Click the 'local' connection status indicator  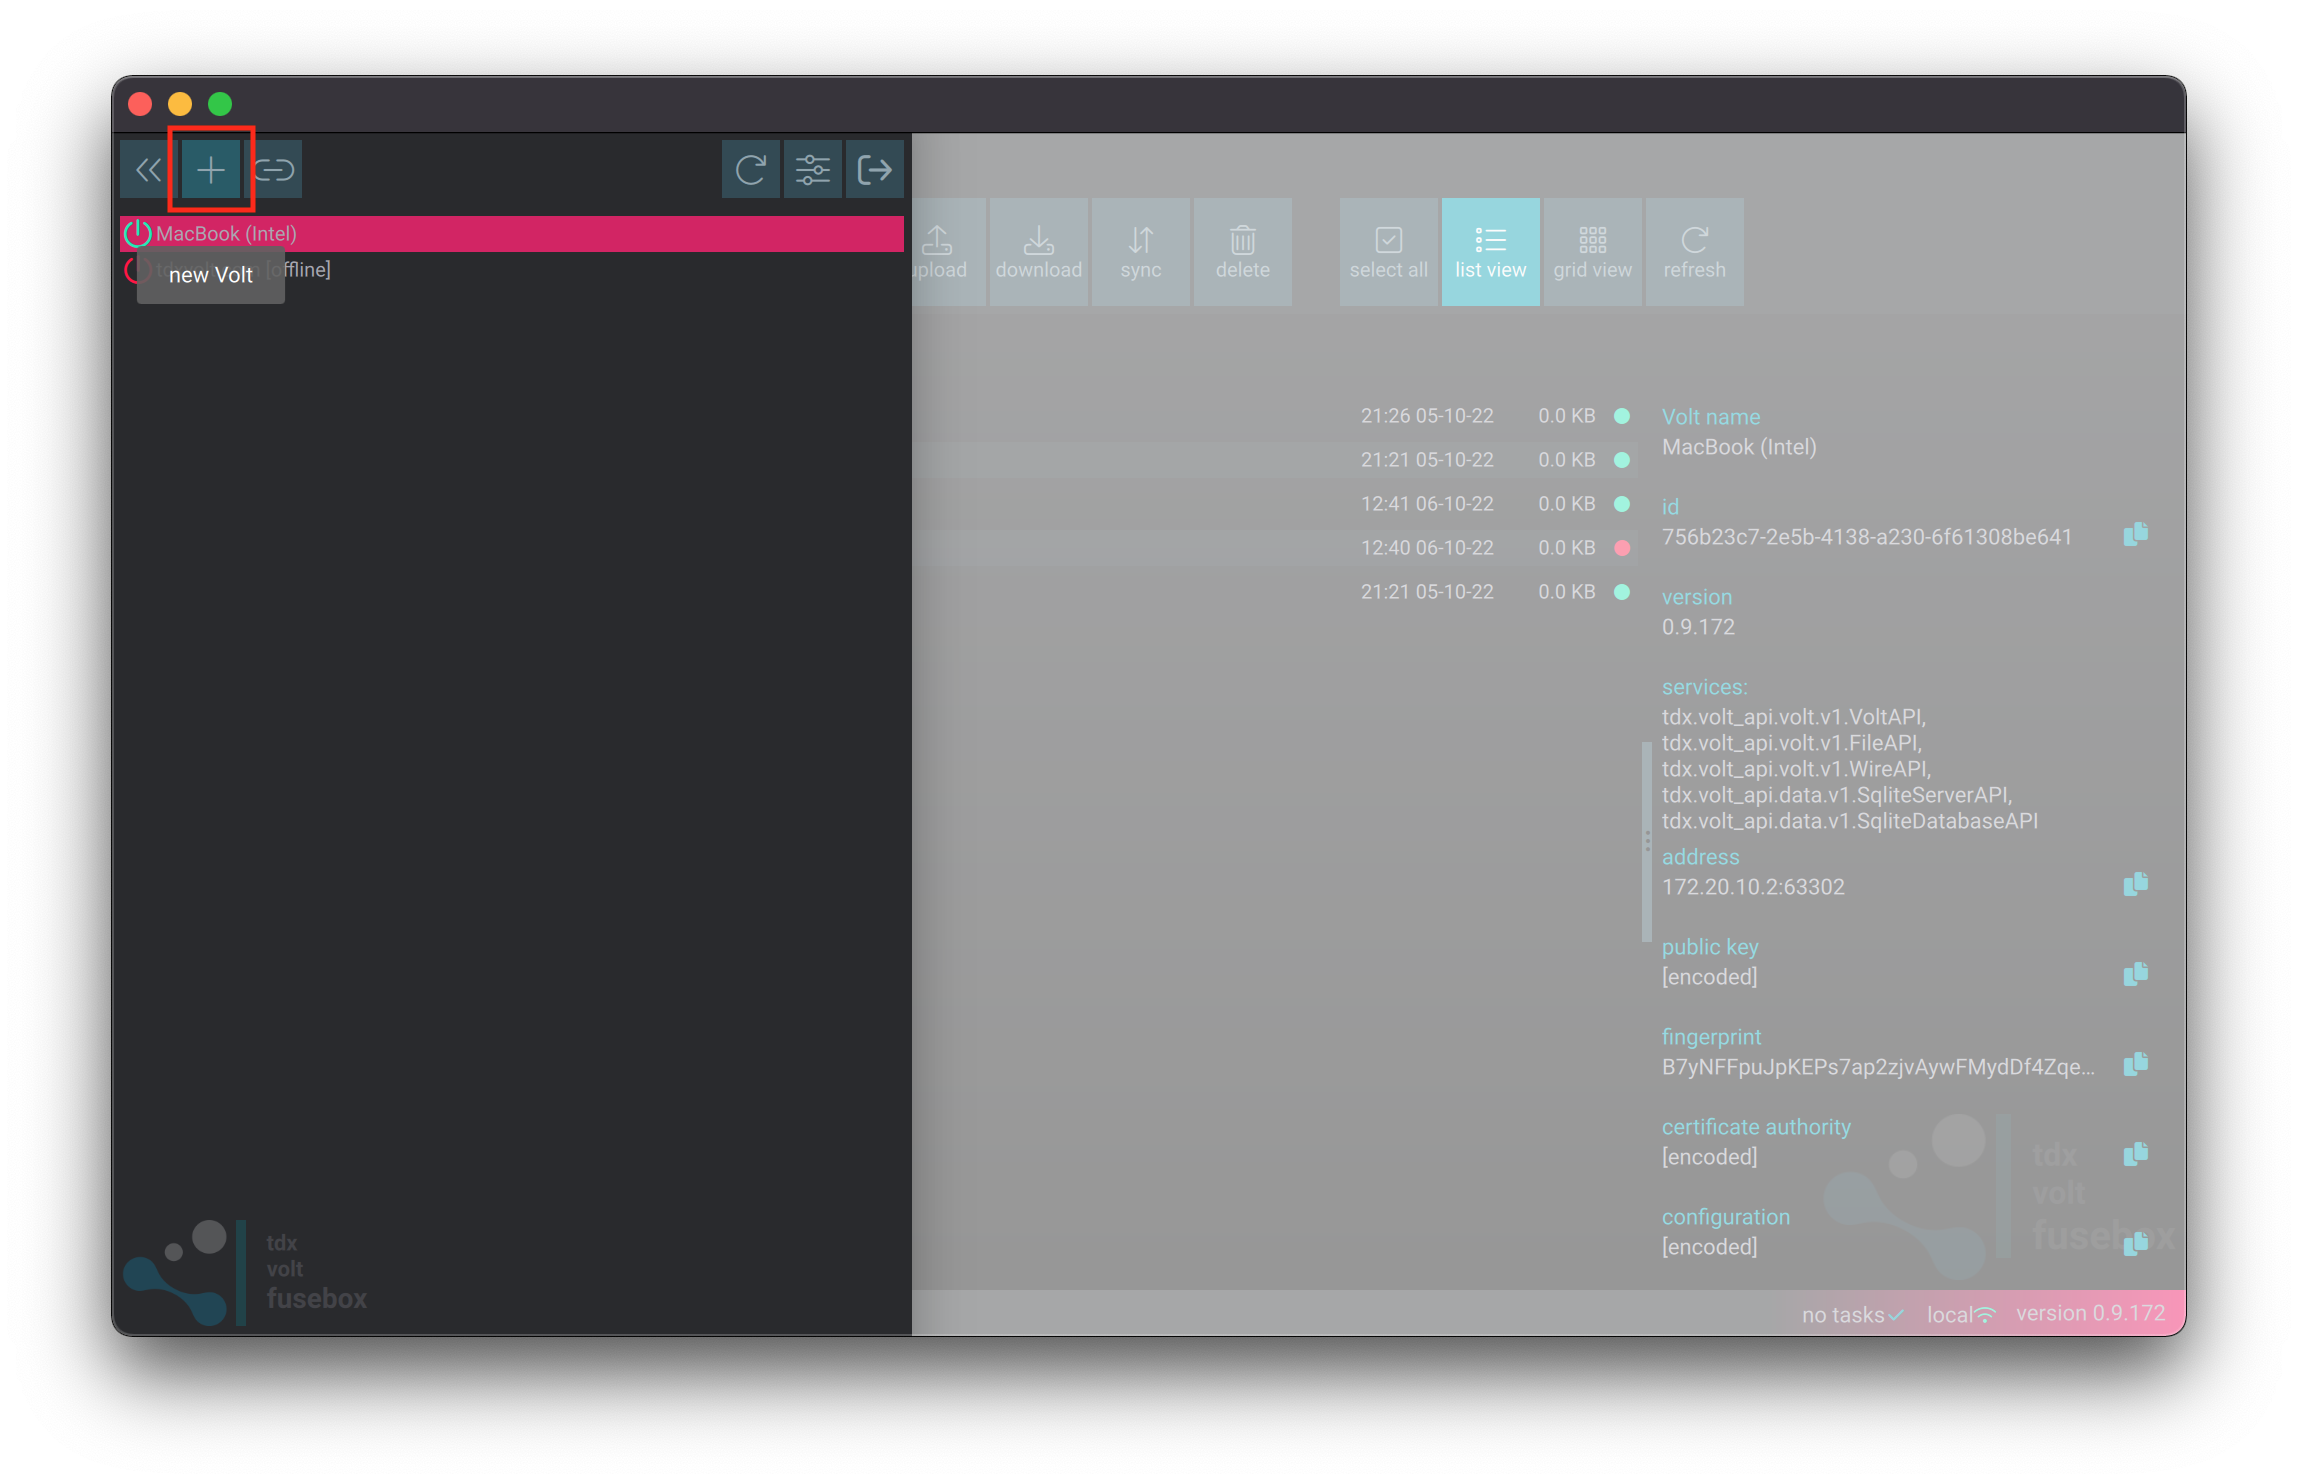1961,1315
